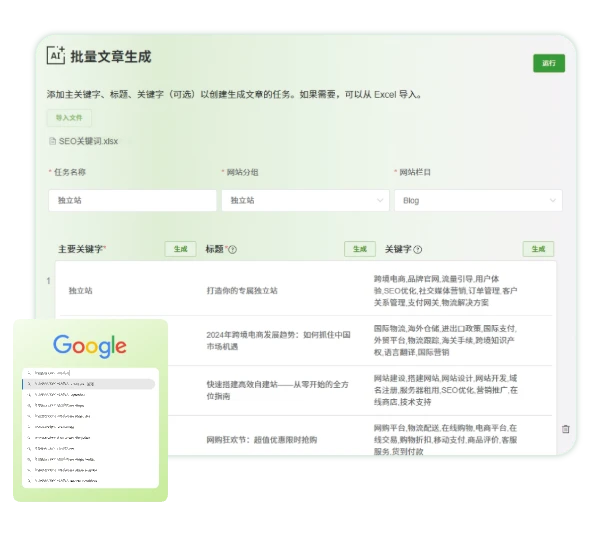Open the 网站分组 dropdown
The image size is (608, 538).
click(x=305, y=201)
